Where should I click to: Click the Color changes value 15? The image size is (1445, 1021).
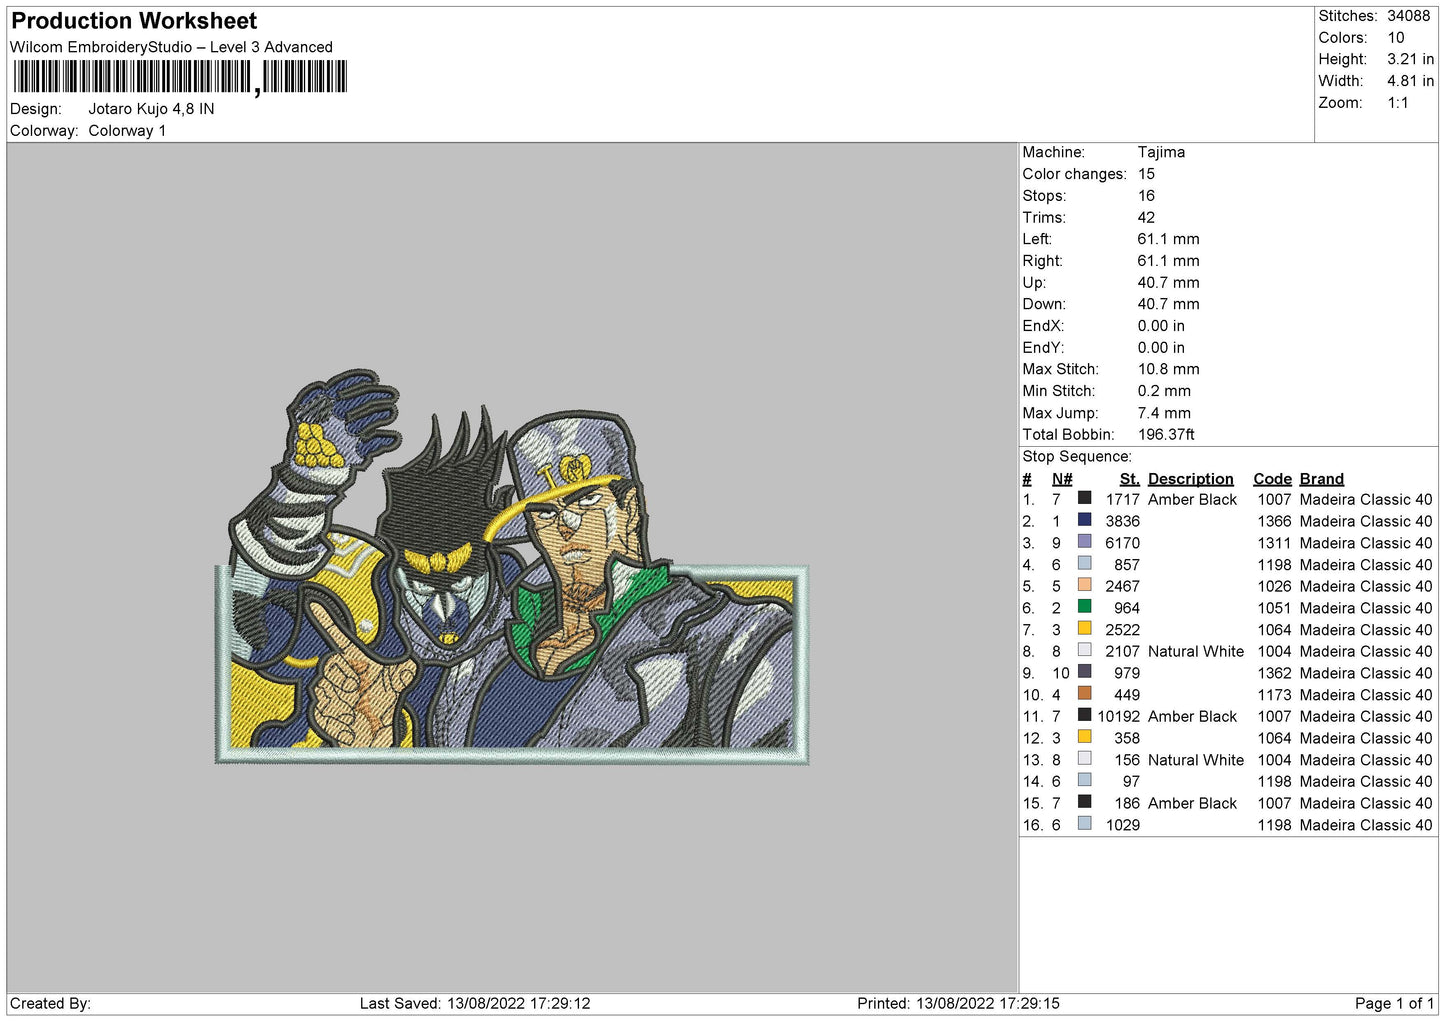pos(1146,174)
